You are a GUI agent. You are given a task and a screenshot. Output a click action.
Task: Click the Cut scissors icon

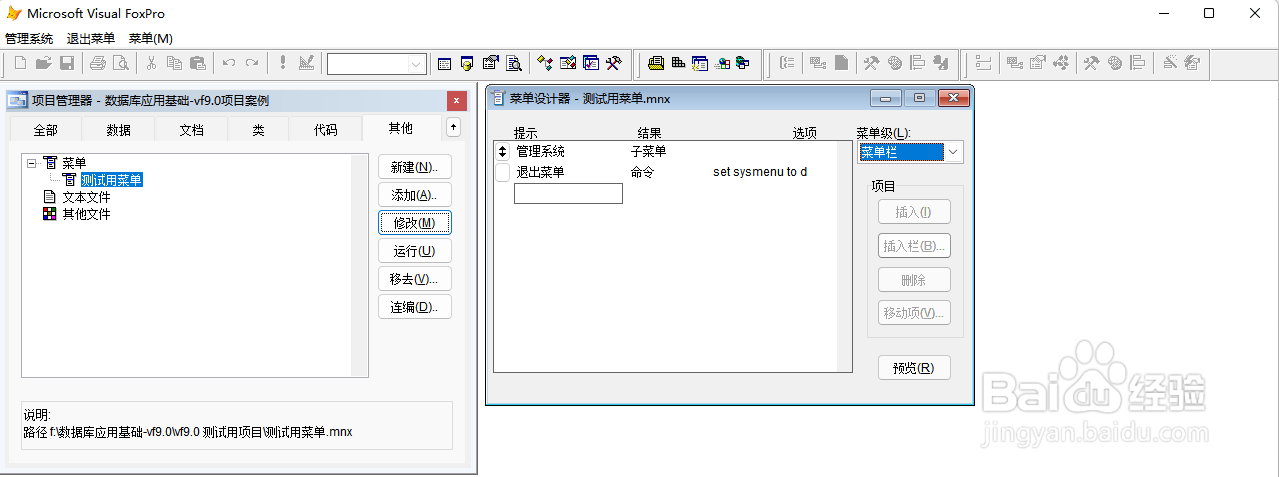[151, 63]
